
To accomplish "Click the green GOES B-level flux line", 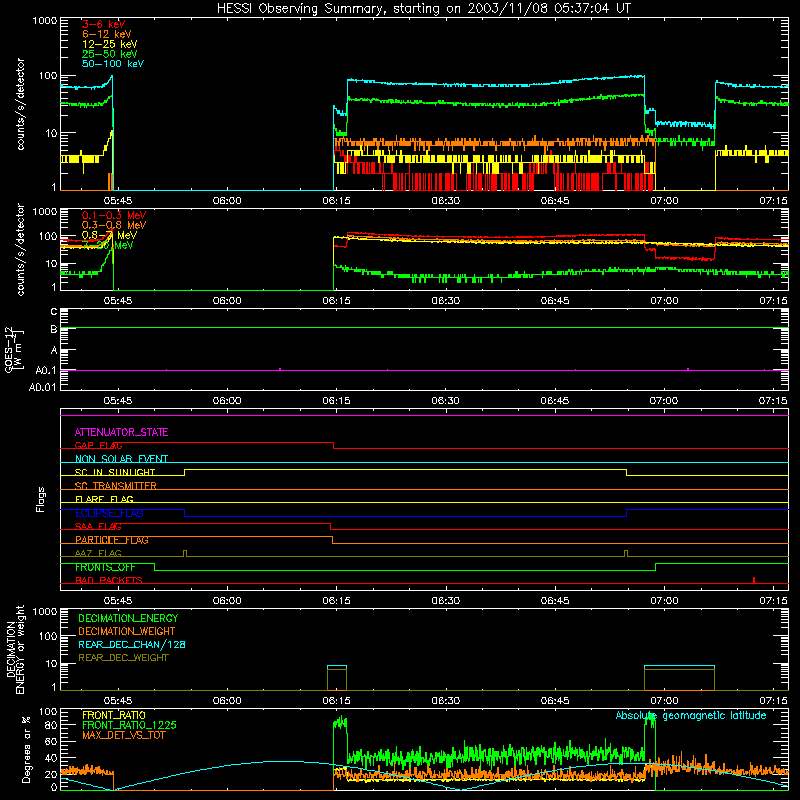I will 424,328.
